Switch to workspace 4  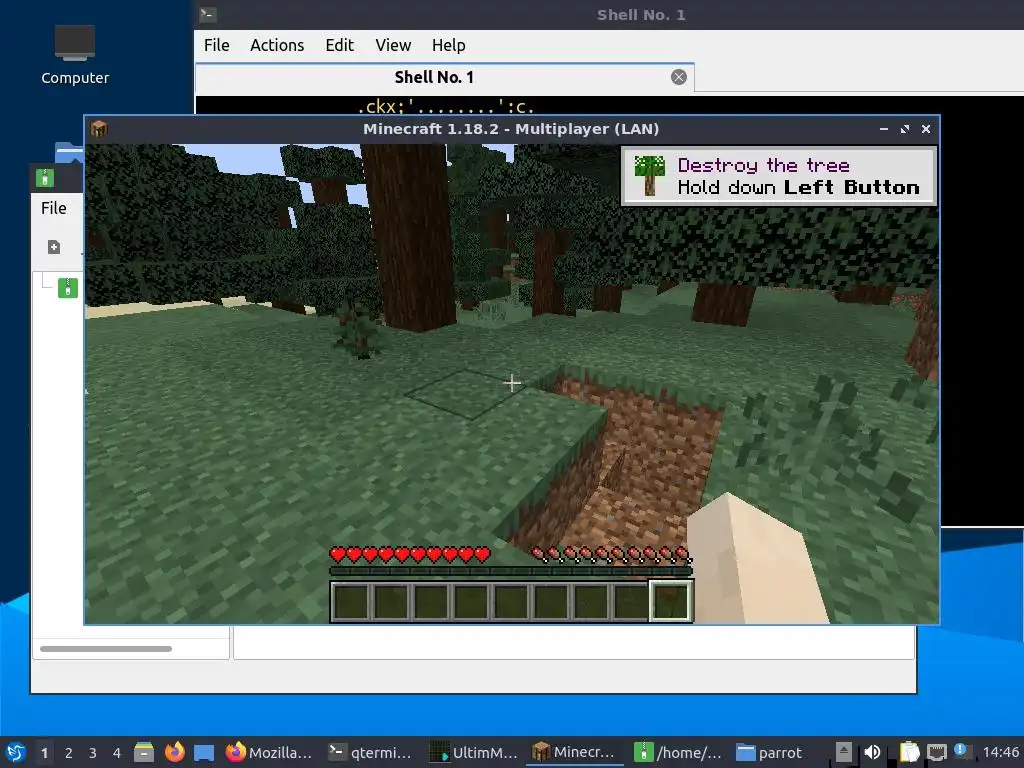tap(117, 753)
